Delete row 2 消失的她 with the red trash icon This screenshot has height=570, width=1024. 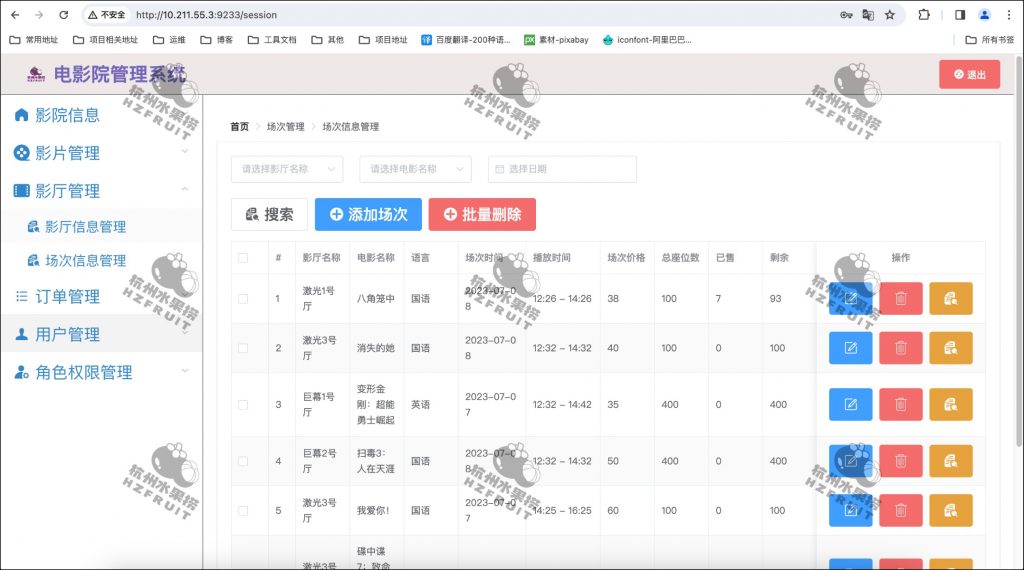point(901,348)
